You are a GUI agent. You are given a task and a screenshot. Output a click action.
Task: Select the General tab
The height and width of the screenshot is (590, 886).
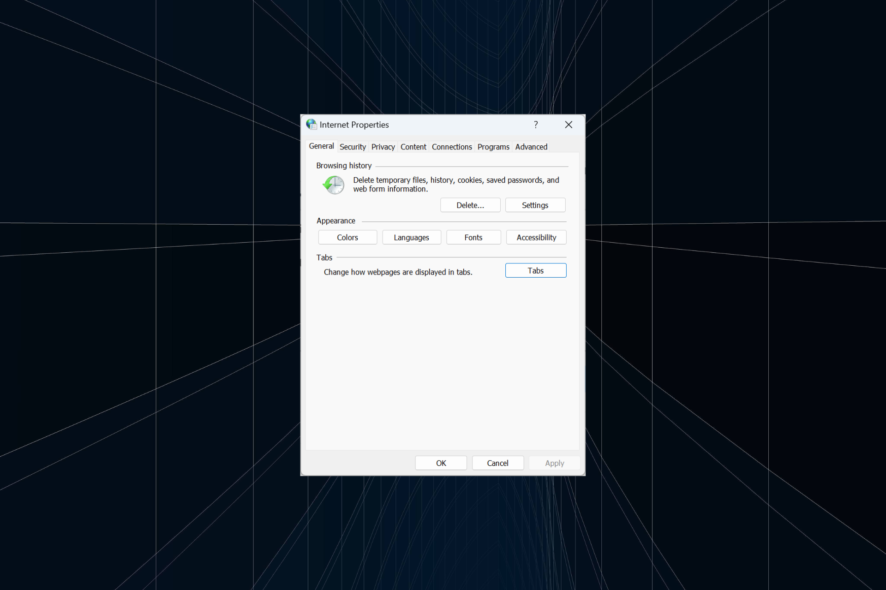(321, 146)
